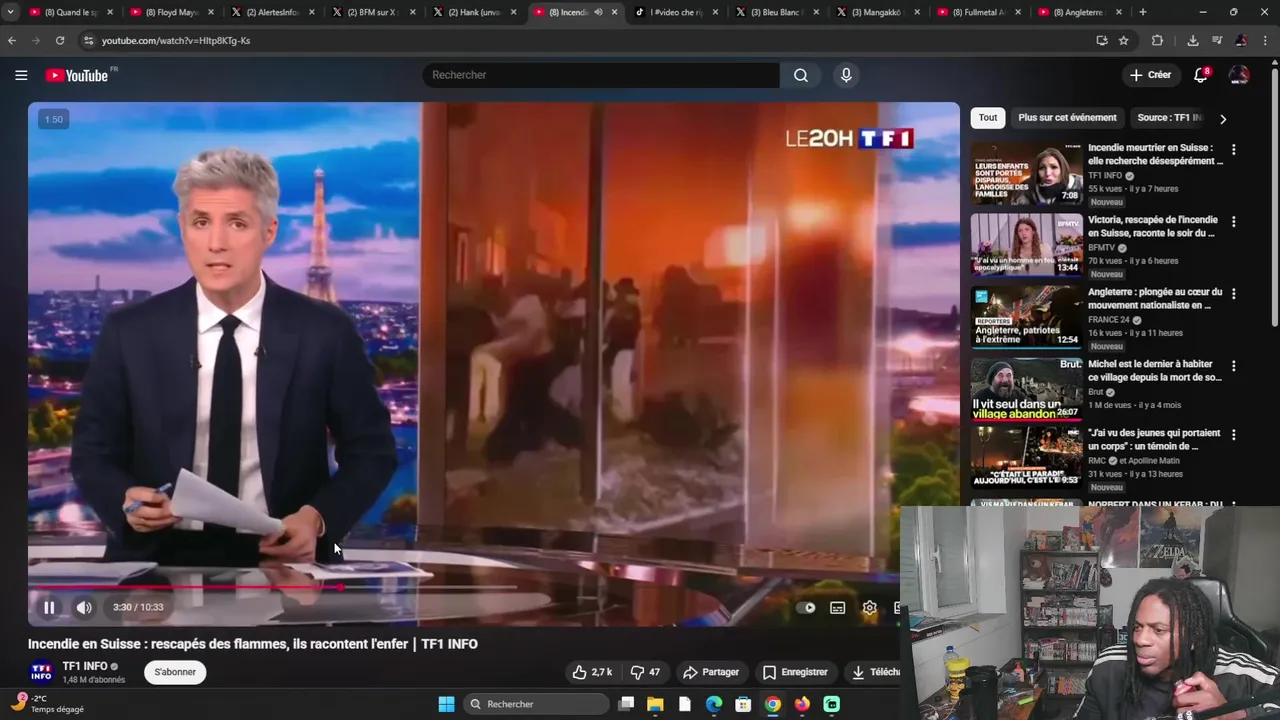The width and height of the screenshot is (1280, 720).
Task: Open the video title 'Michel est le dernier à habiter'
Action: coord(1154,371)
